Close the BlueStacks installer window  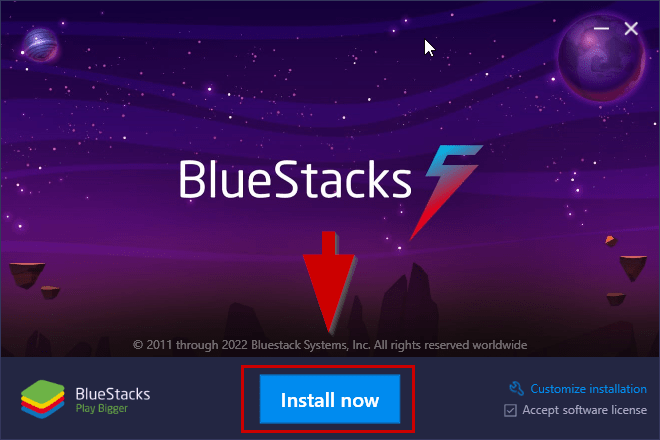(631, 29)
